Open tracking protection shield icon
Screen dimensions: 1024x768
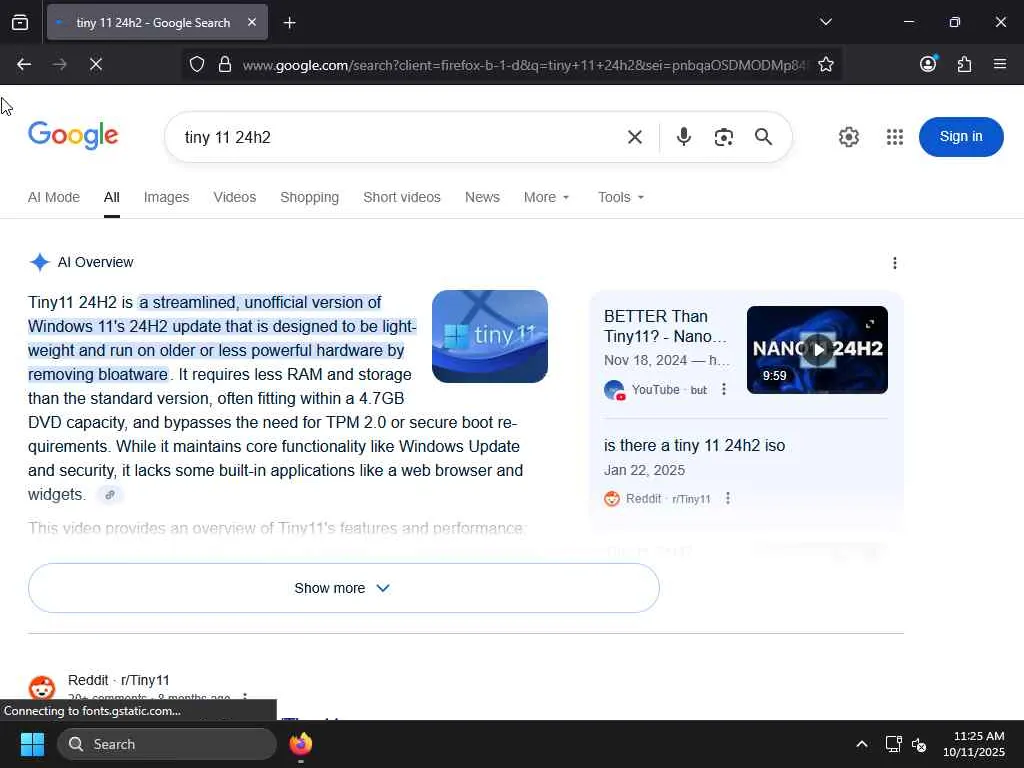(x=197, y=64)
